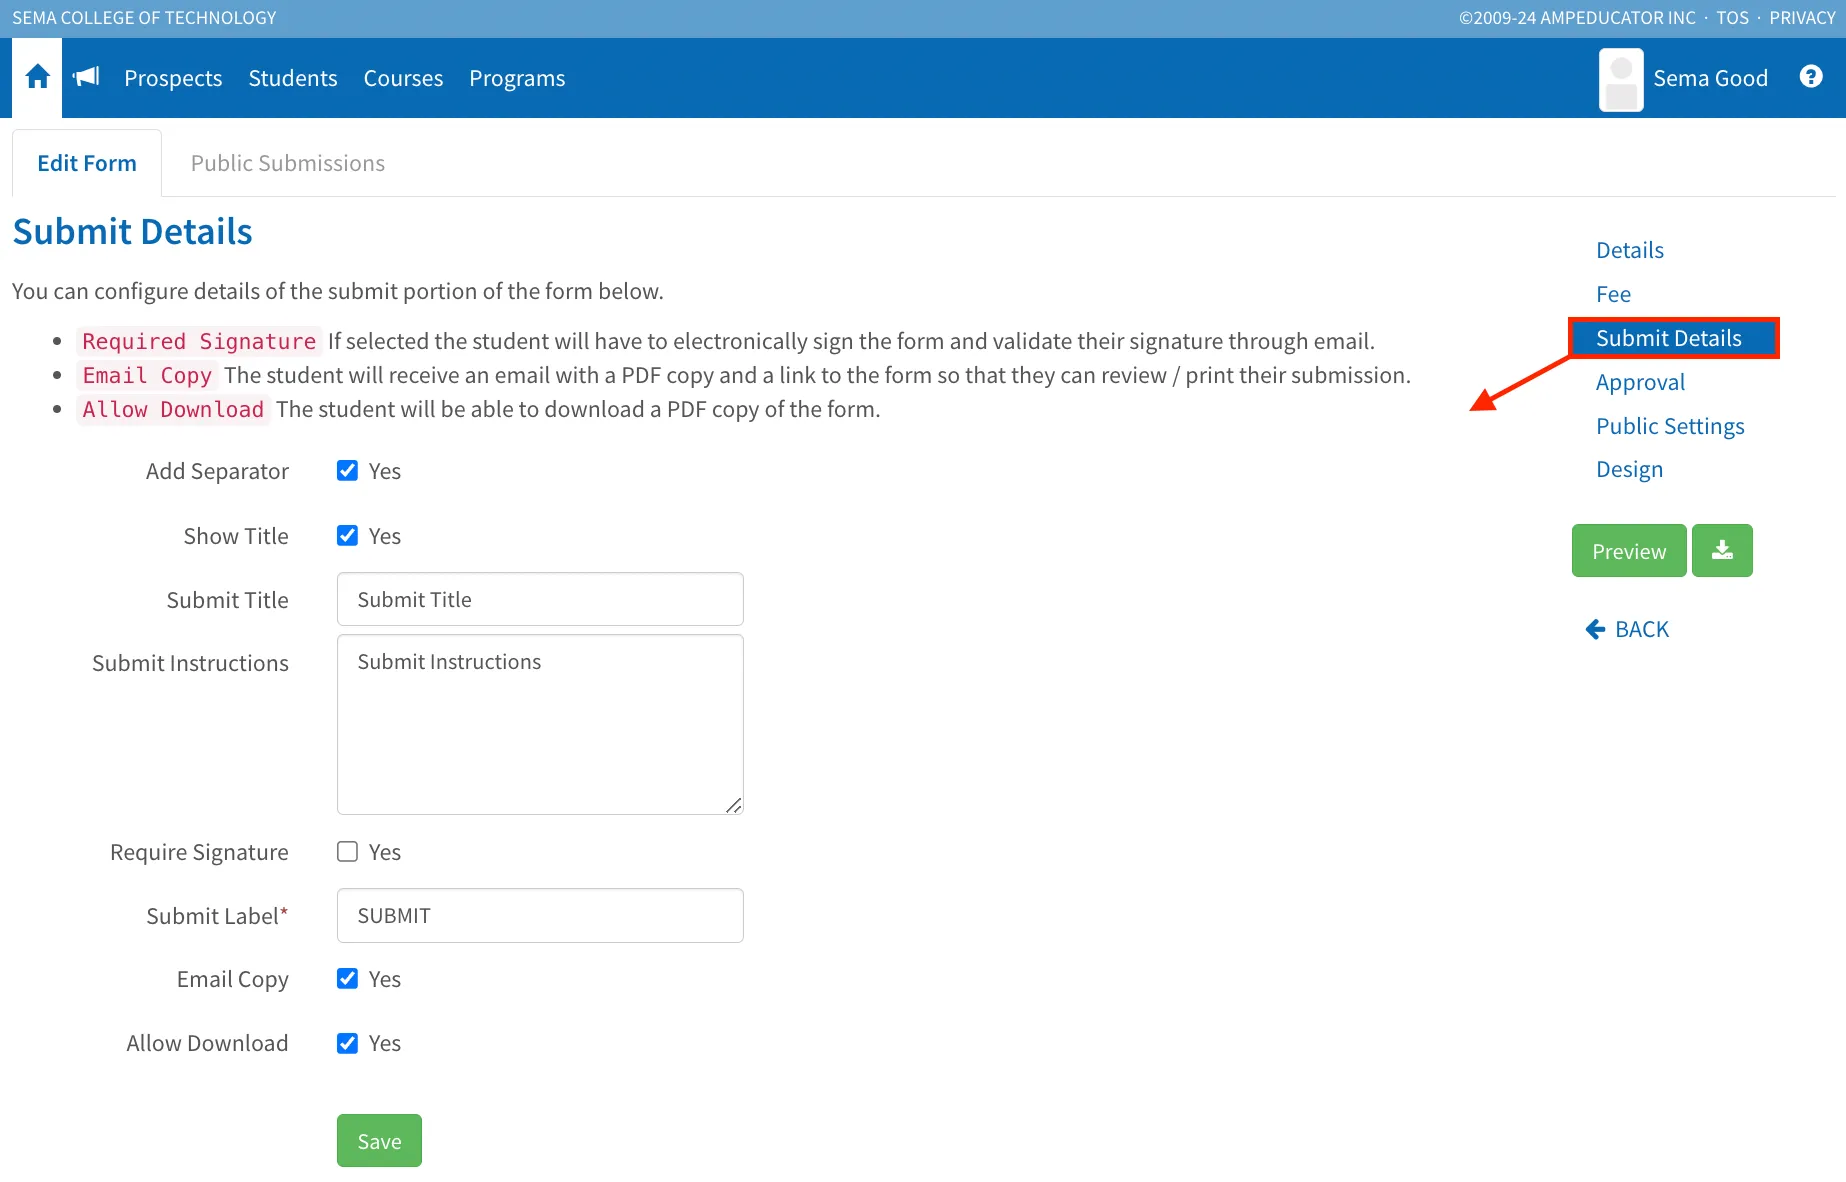1846x1182 pixels.
Task: Open the Details section link
Action: tap(1630, 250)
